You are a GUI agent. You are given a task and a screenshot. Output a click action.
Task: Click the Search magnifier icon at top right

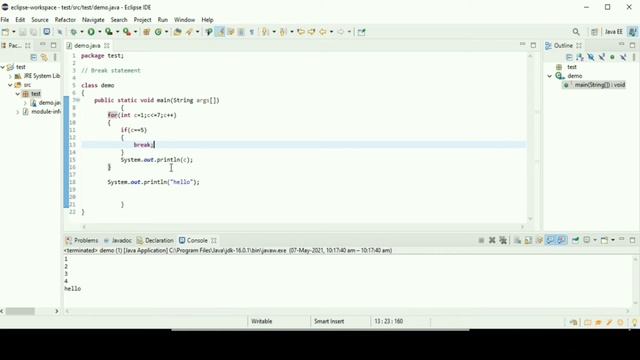click(576, 32)
